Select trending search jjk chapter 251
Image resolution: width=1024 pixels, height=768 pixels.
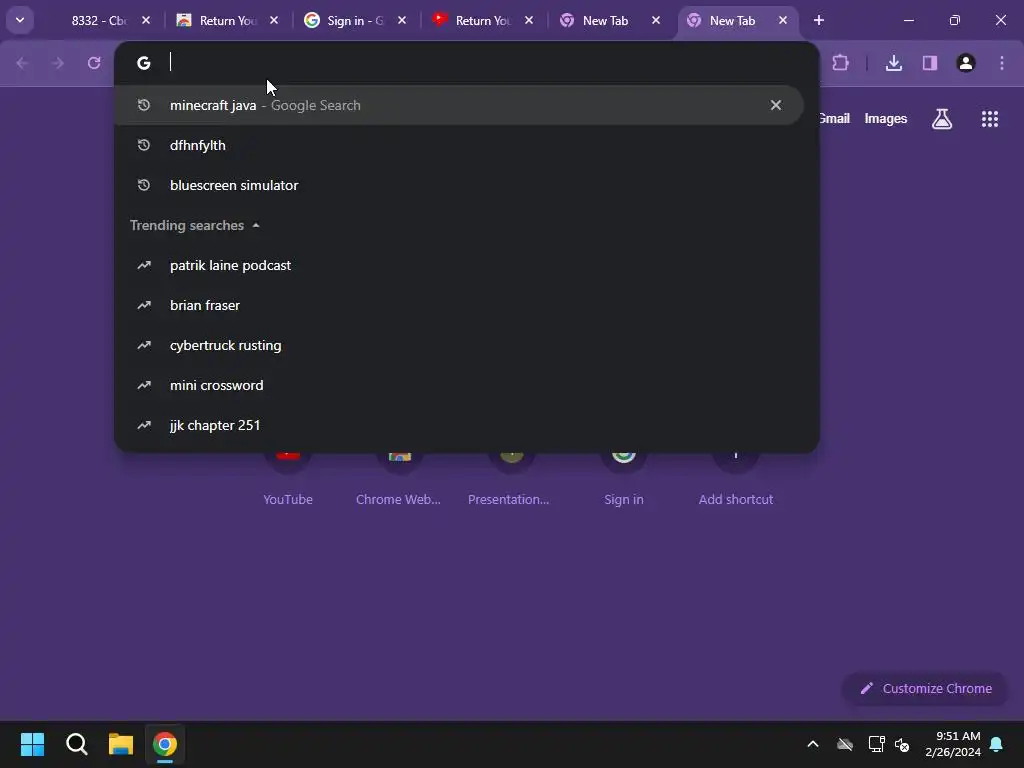click(x=458, y=425)
